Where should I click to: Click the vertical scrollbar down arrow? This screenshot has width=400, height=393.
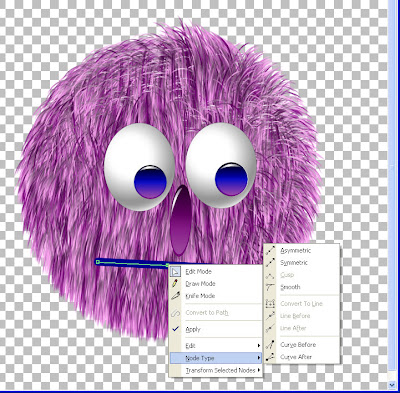pyautogui.click(x=392, y=385)
